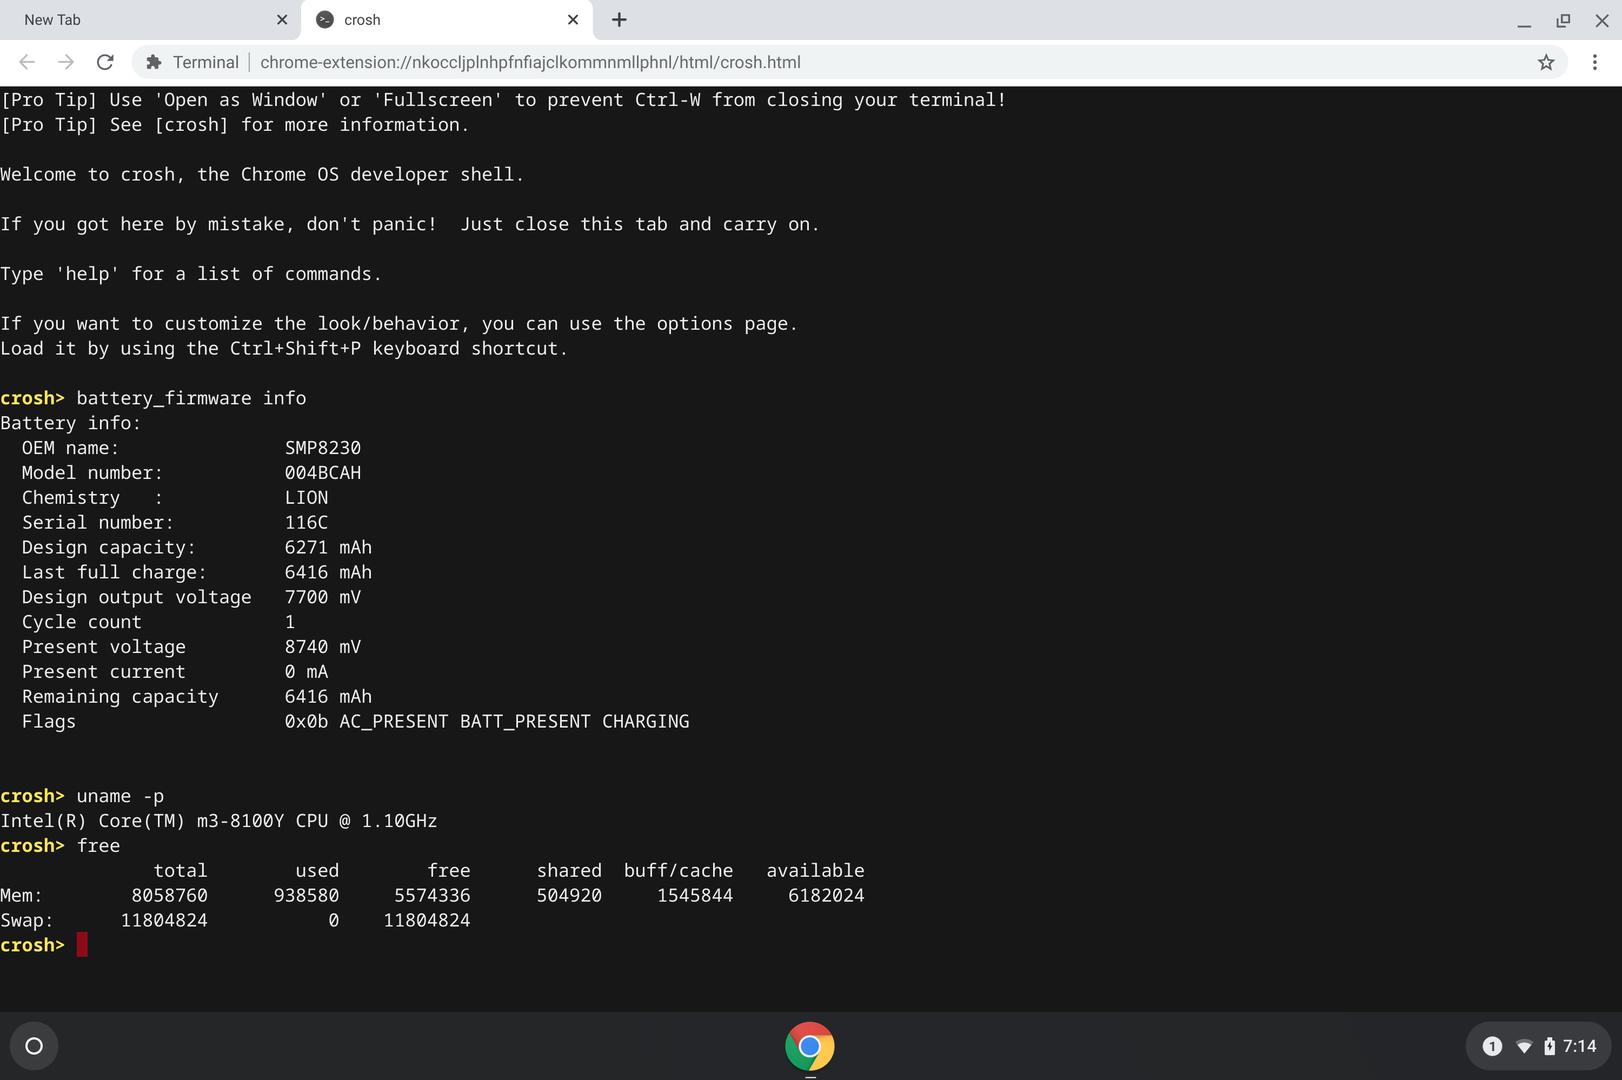Open Chrome three-dot menu
The height and width of the screenshot is (1080, 1622).
pyautogui.click(x=1595, y=62)
